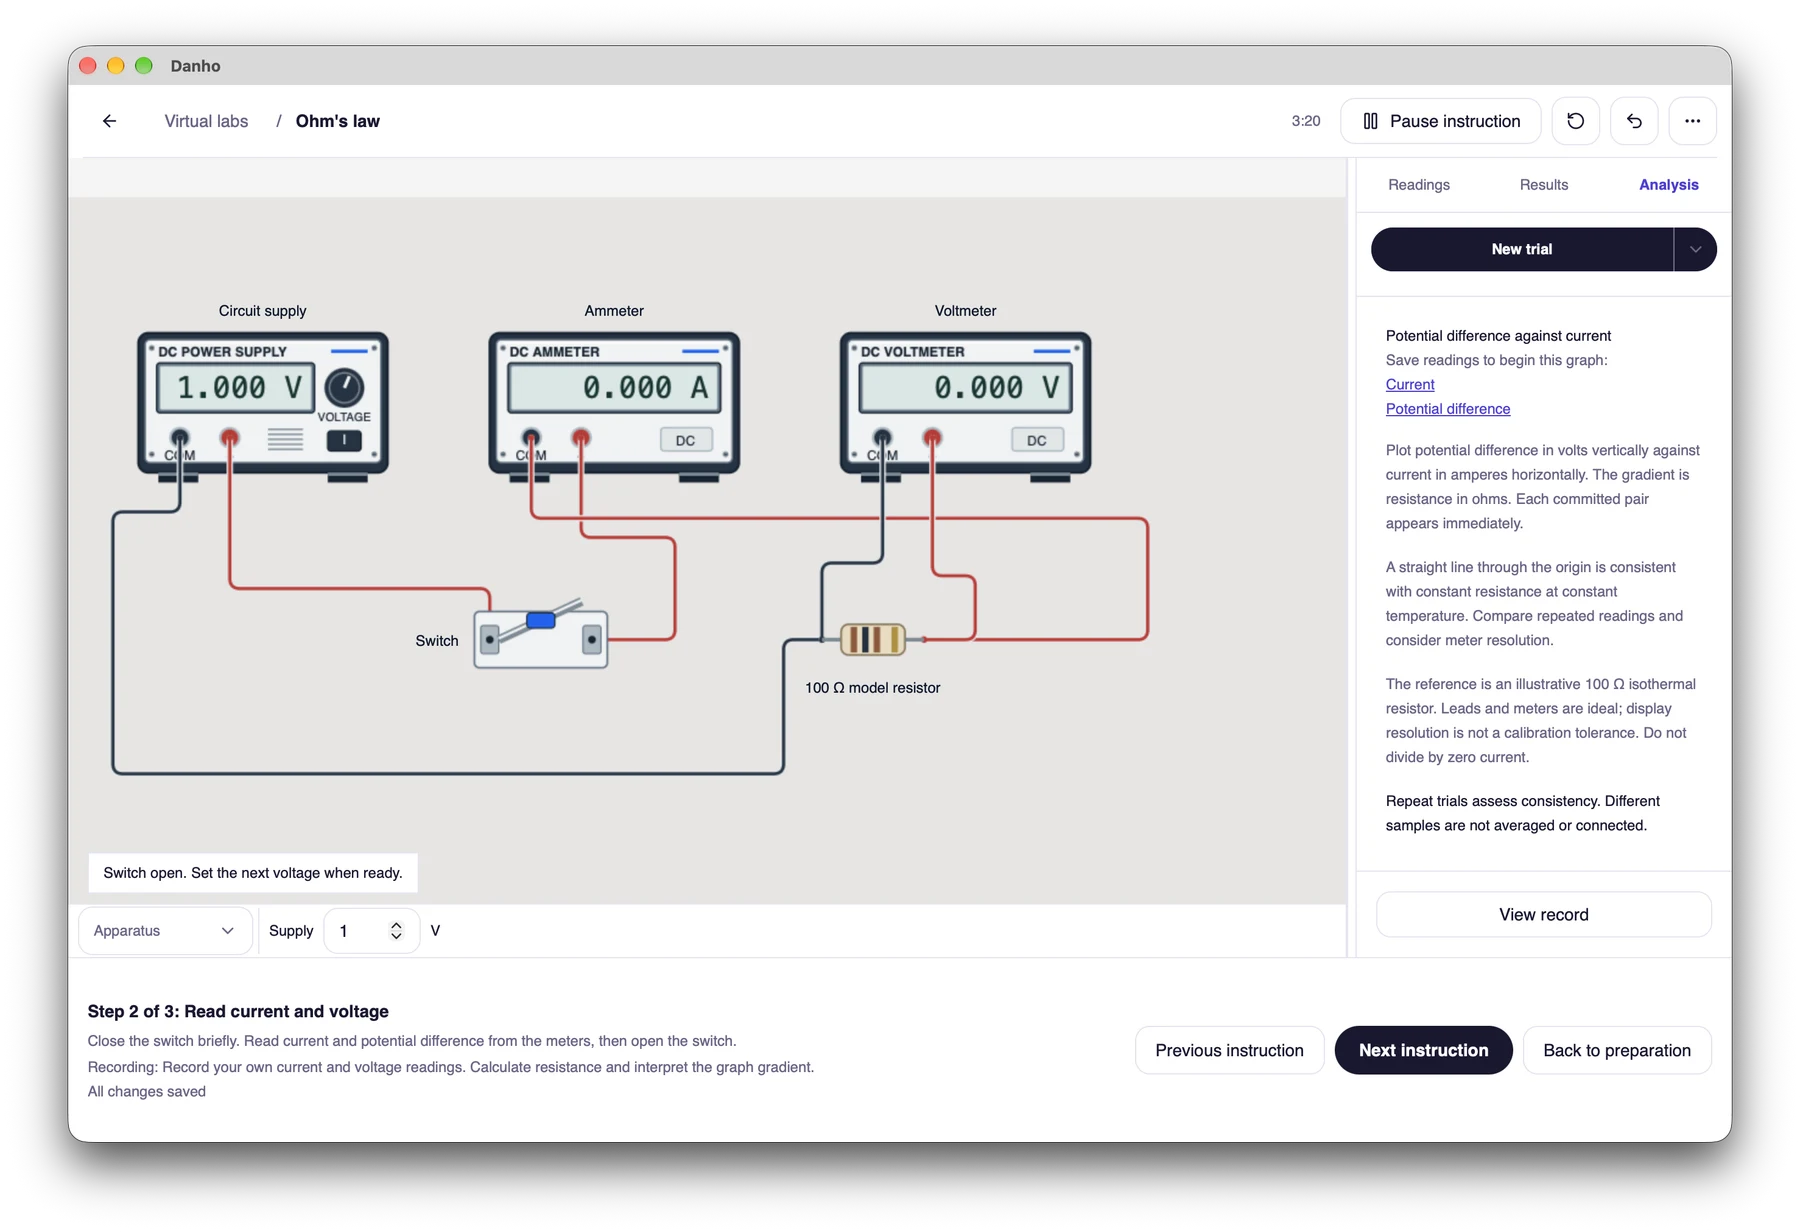Image resolution: width=1800 pixels, height=1232 pixels.
Task: Click the voltmeter 0.000 V display
Action: tap(965, 387)
